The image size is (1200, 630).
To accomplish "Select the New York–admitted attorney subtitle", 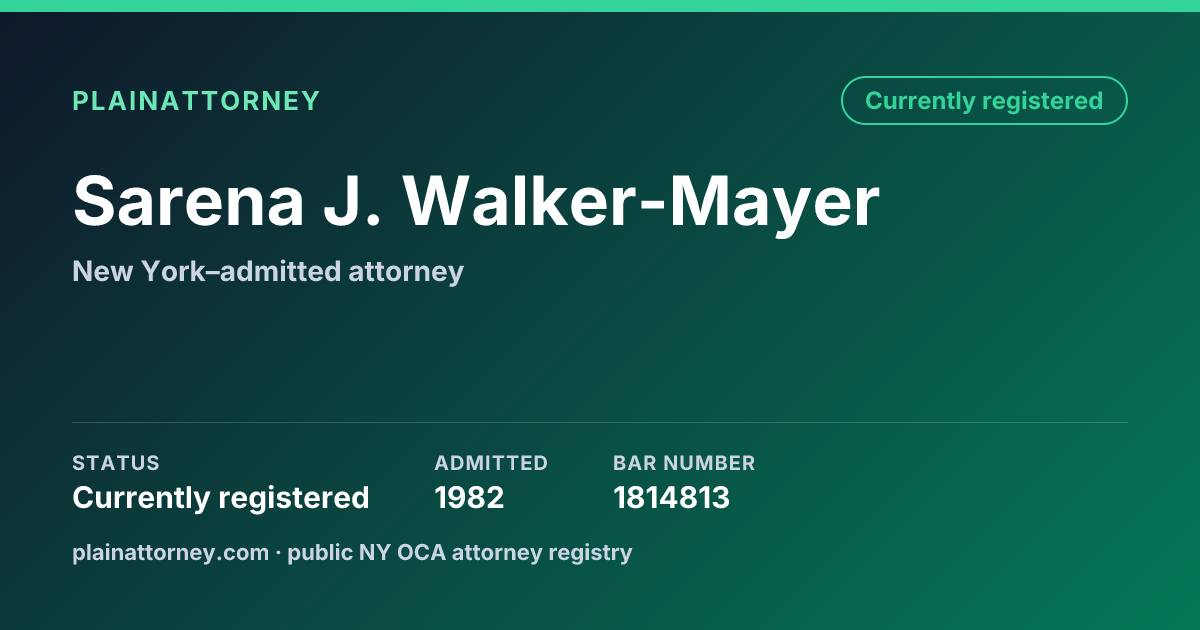I will tap(268, 272).
